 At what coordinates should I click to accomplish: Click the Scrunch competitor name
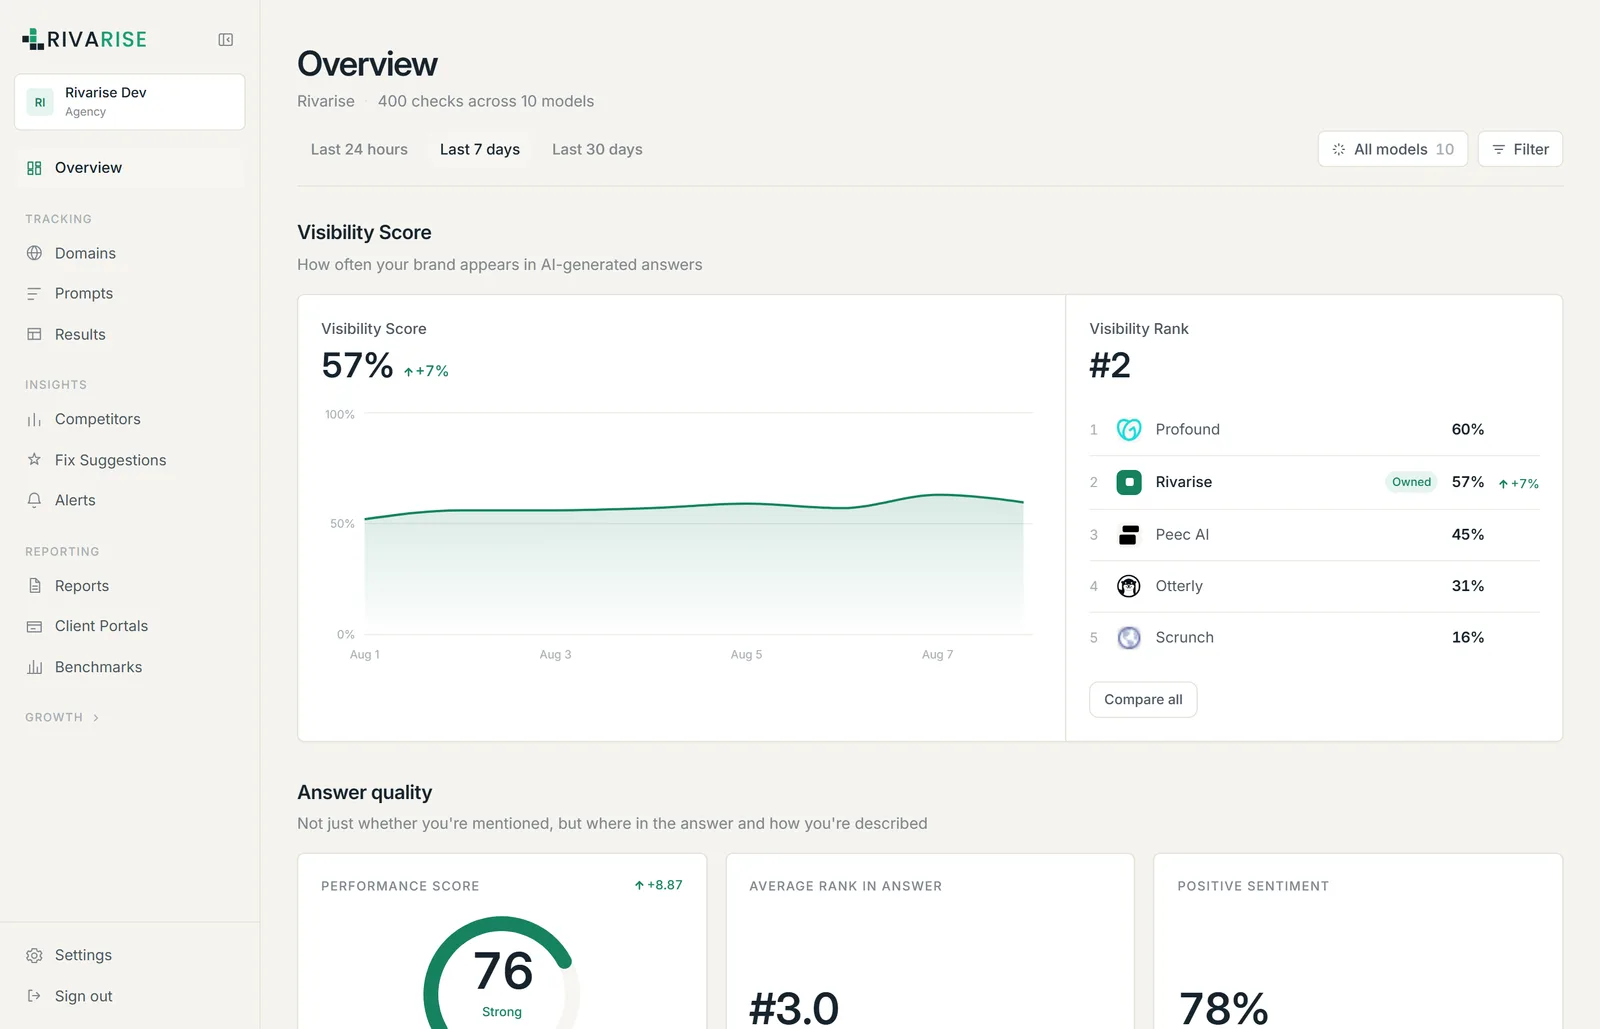coord(1184,637)
